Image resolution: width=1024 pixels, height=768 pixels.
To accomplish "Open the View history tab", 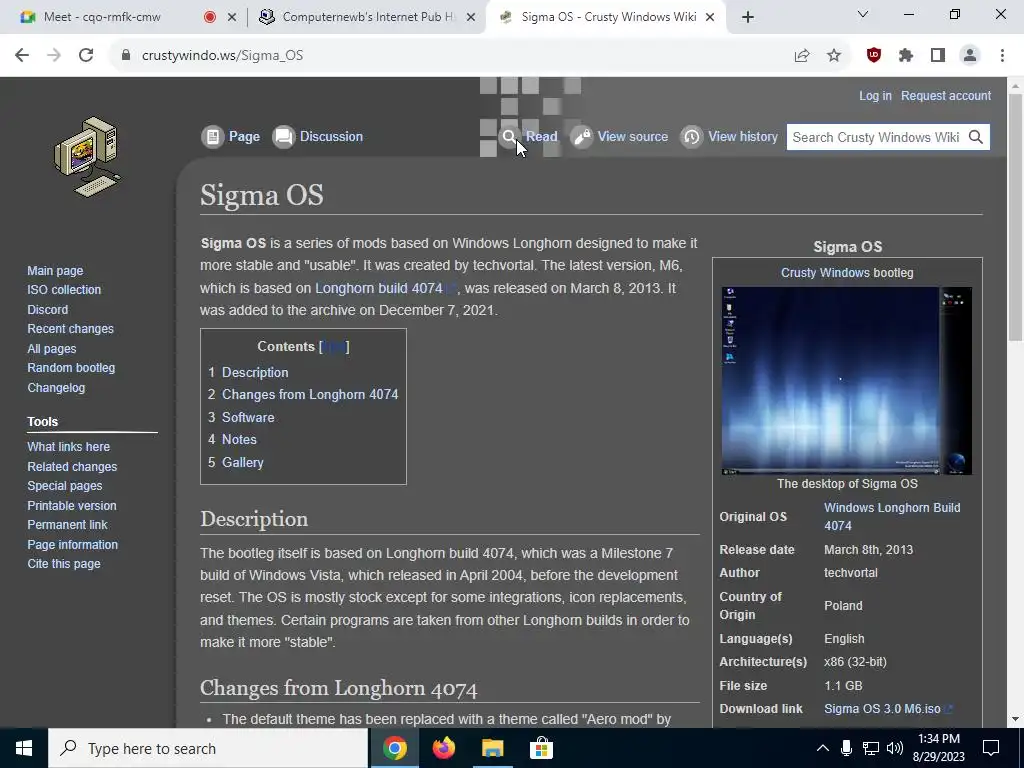I will (x=729, y=136).
